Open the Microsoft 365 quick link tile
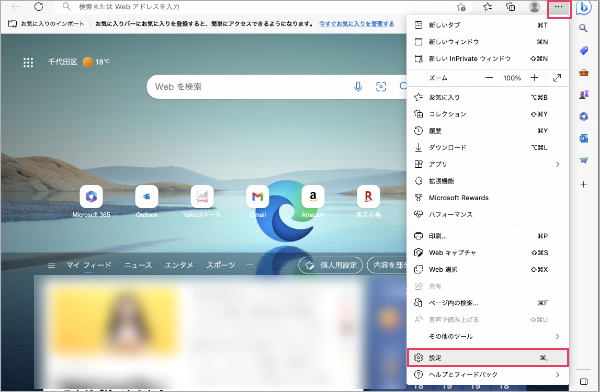This screenshot has height=392, width=600. 91,201
